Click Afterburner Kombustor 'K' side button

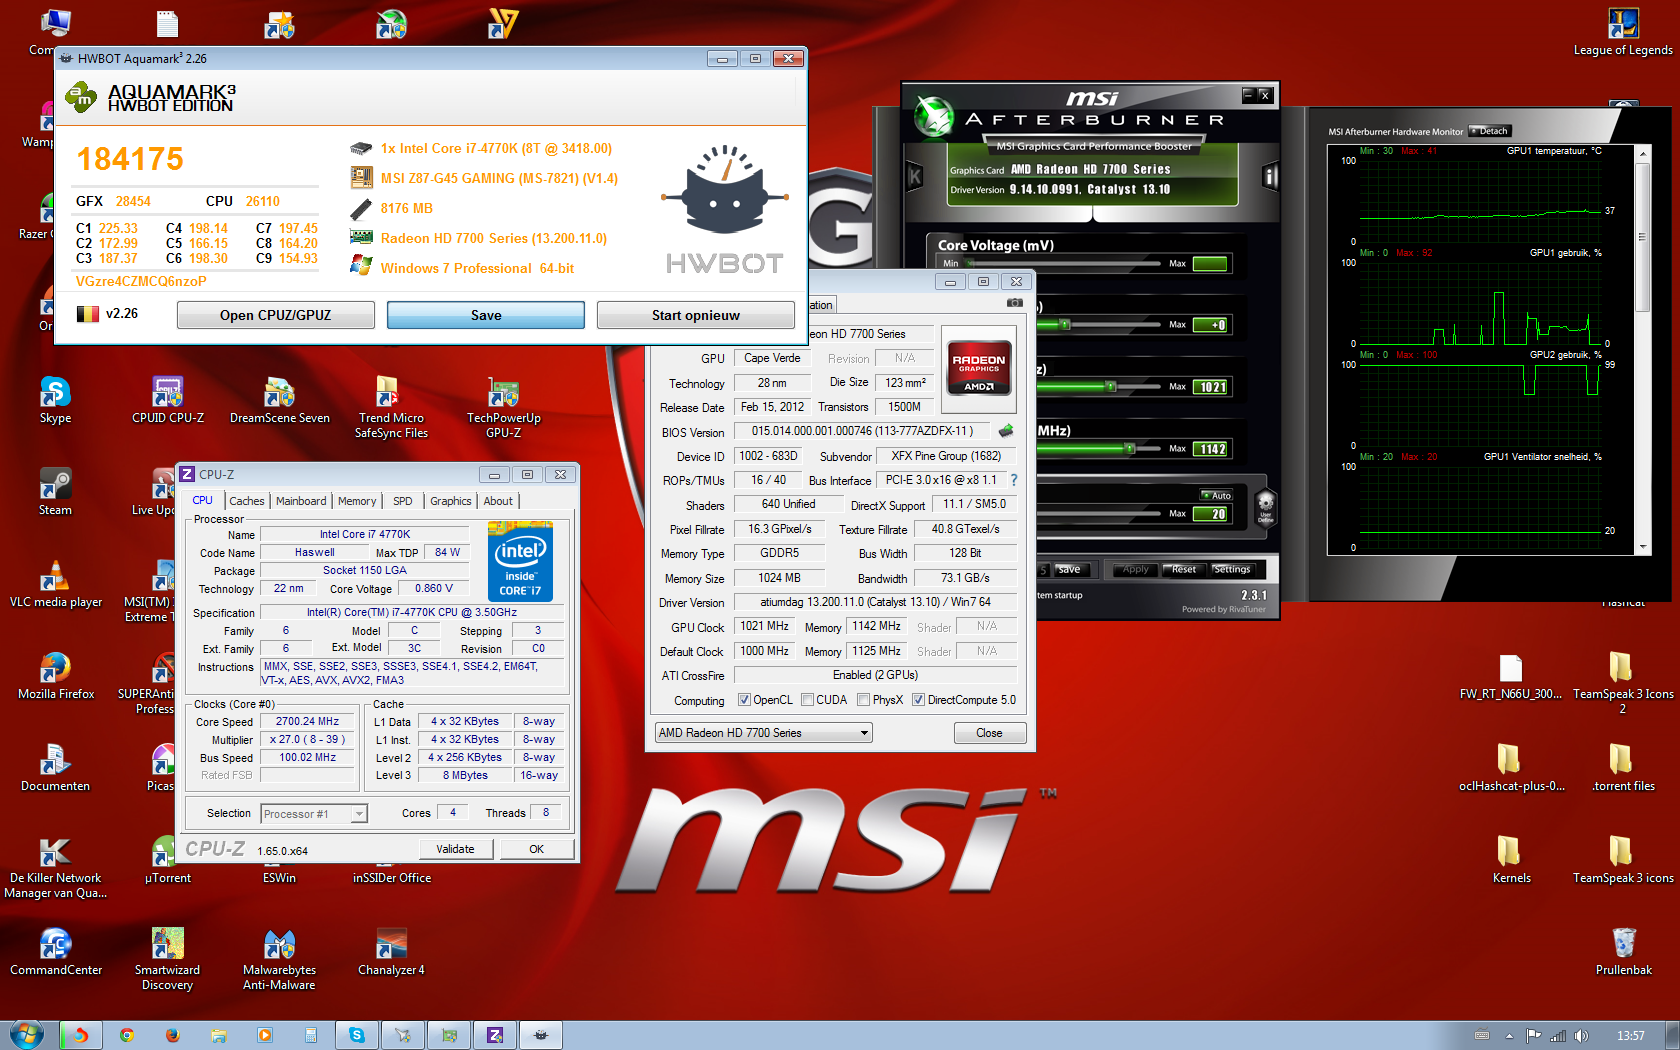[914, 177]
